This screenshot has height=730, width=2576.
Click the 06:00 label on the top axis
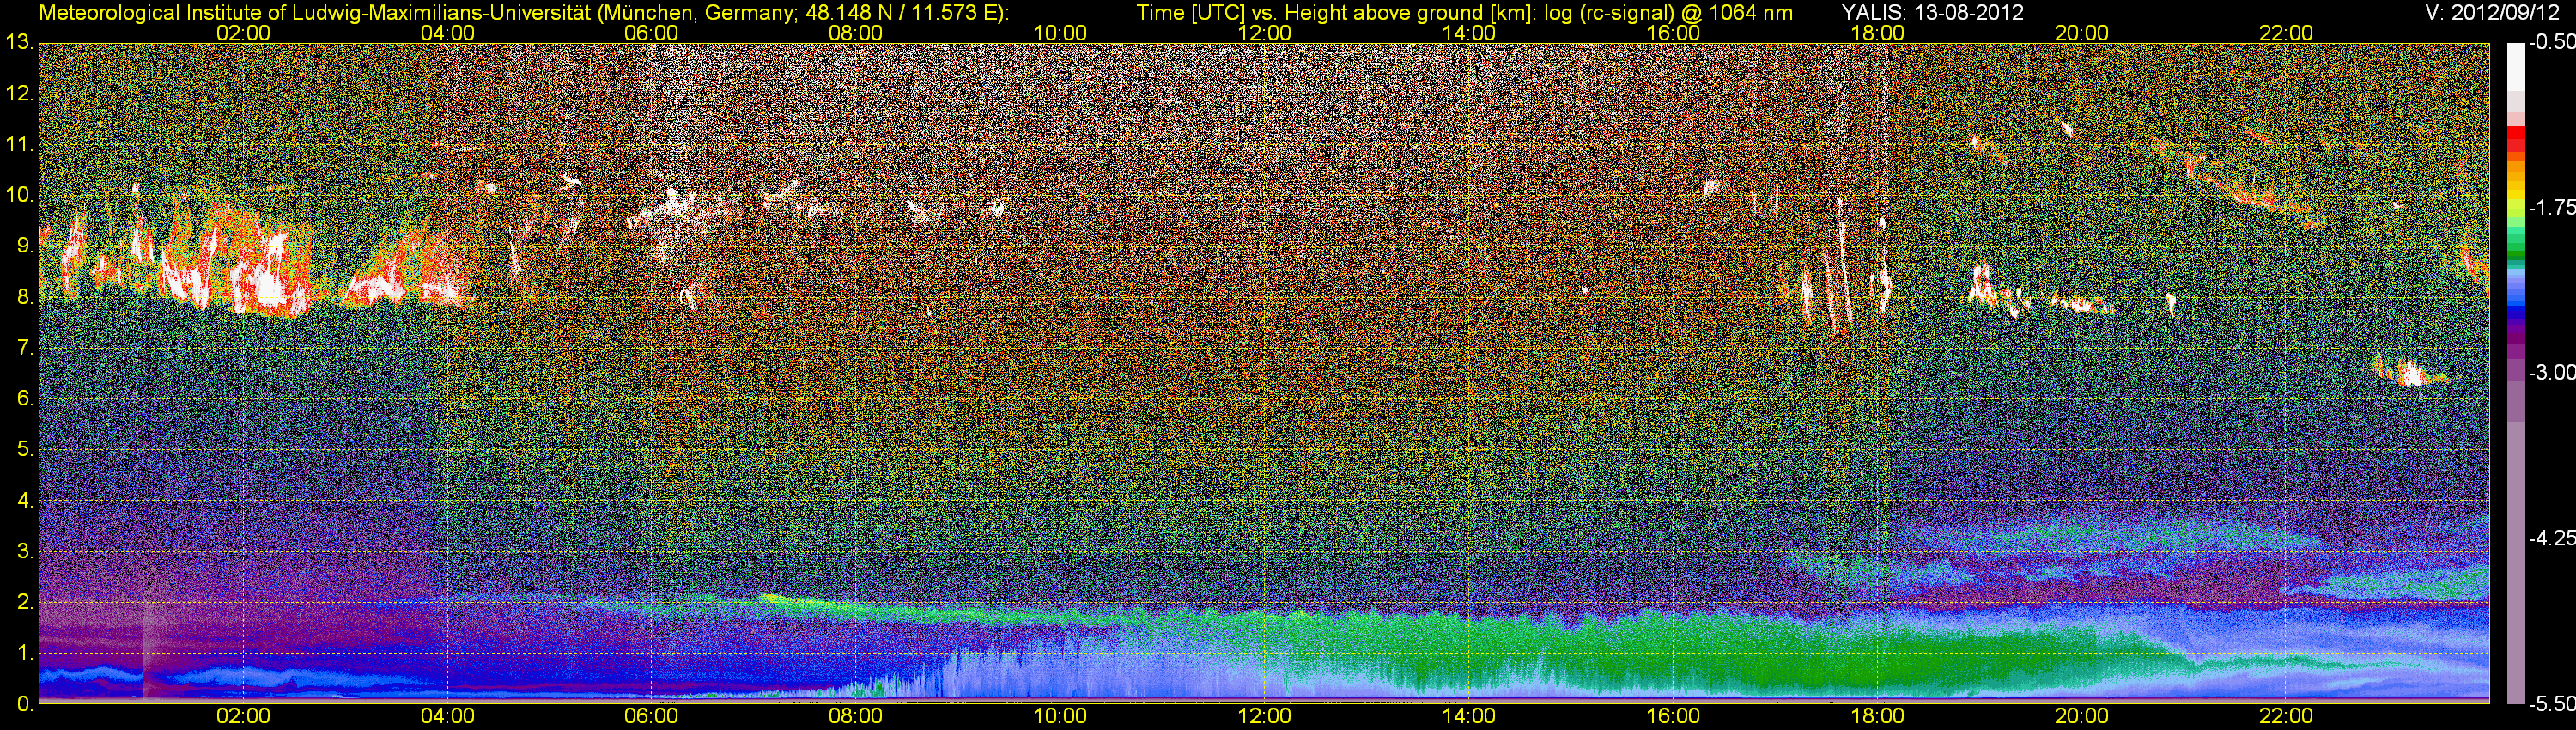(x=651, y=33)
